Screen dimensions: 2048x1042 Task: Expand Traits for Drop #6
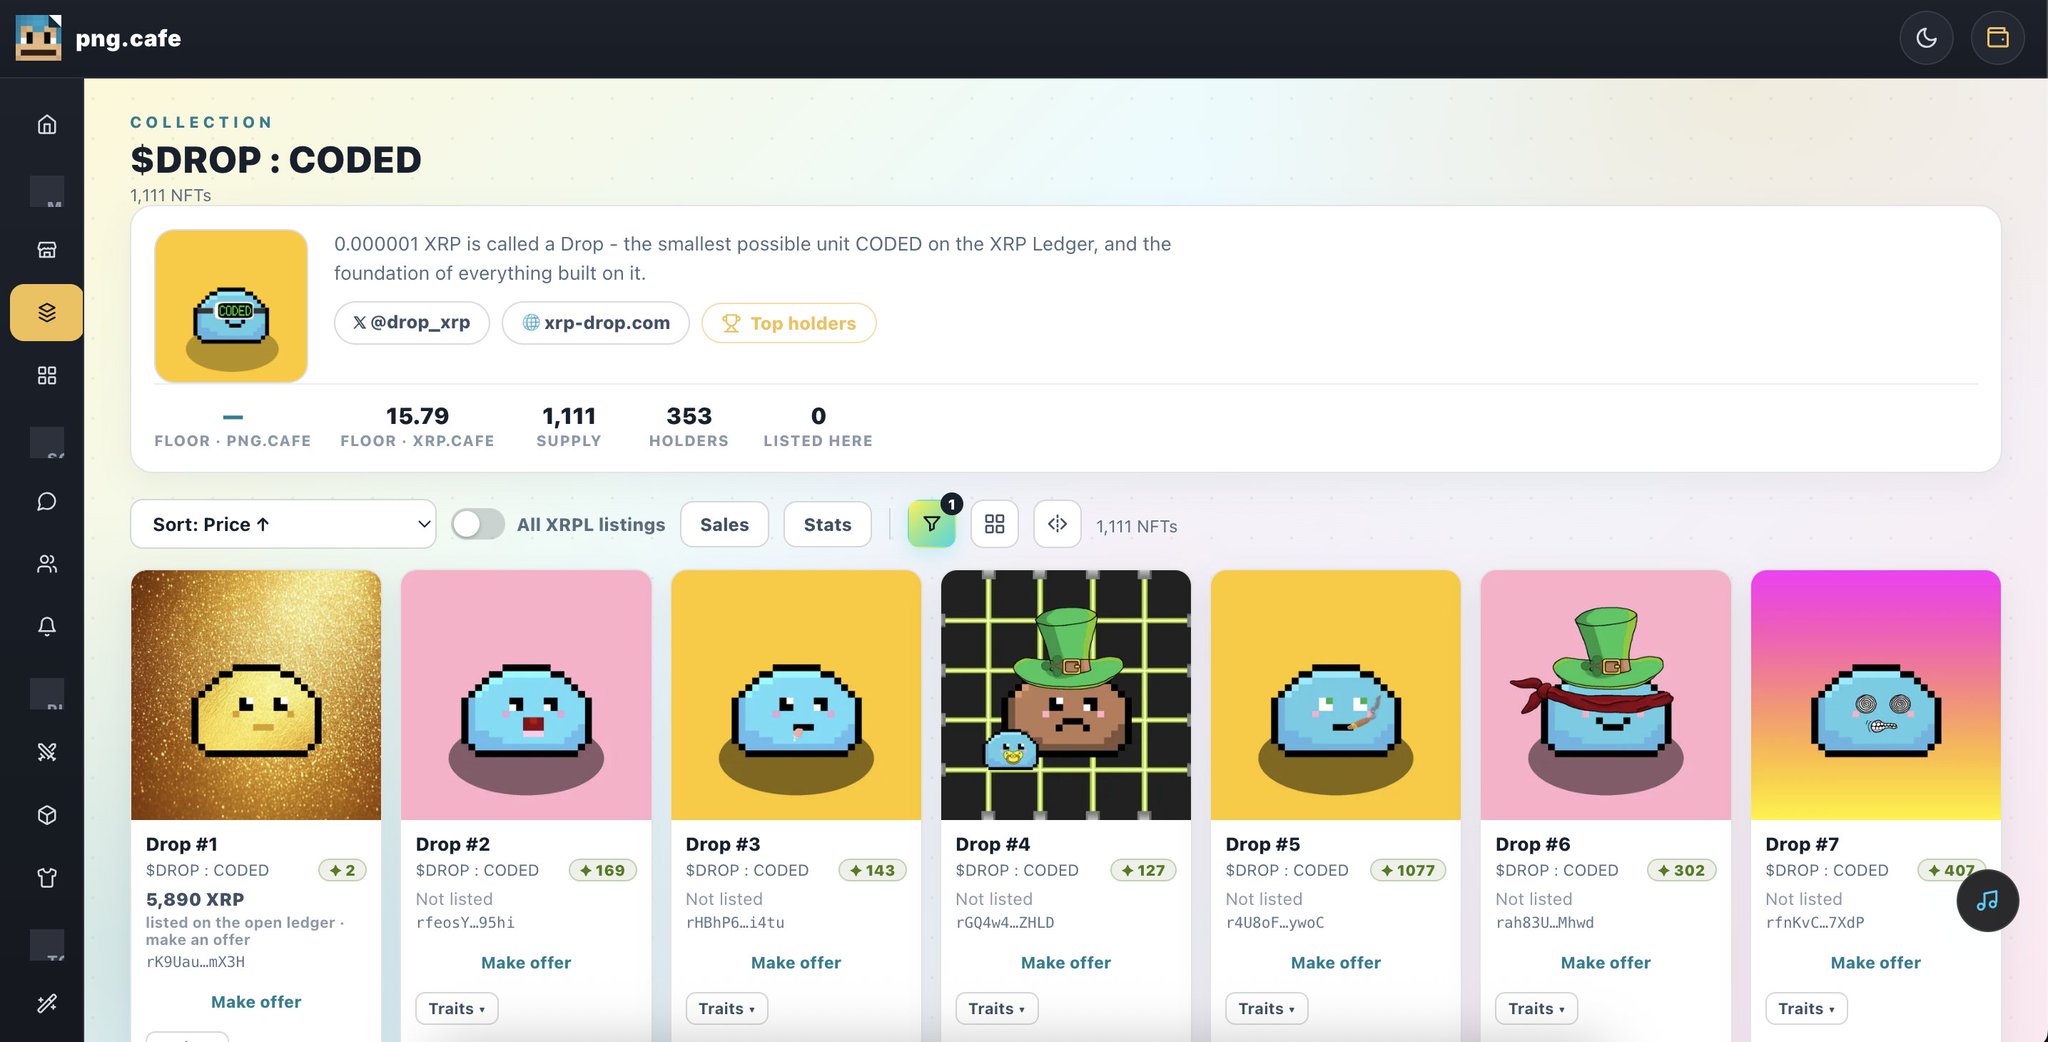tap(1537, 1008)
